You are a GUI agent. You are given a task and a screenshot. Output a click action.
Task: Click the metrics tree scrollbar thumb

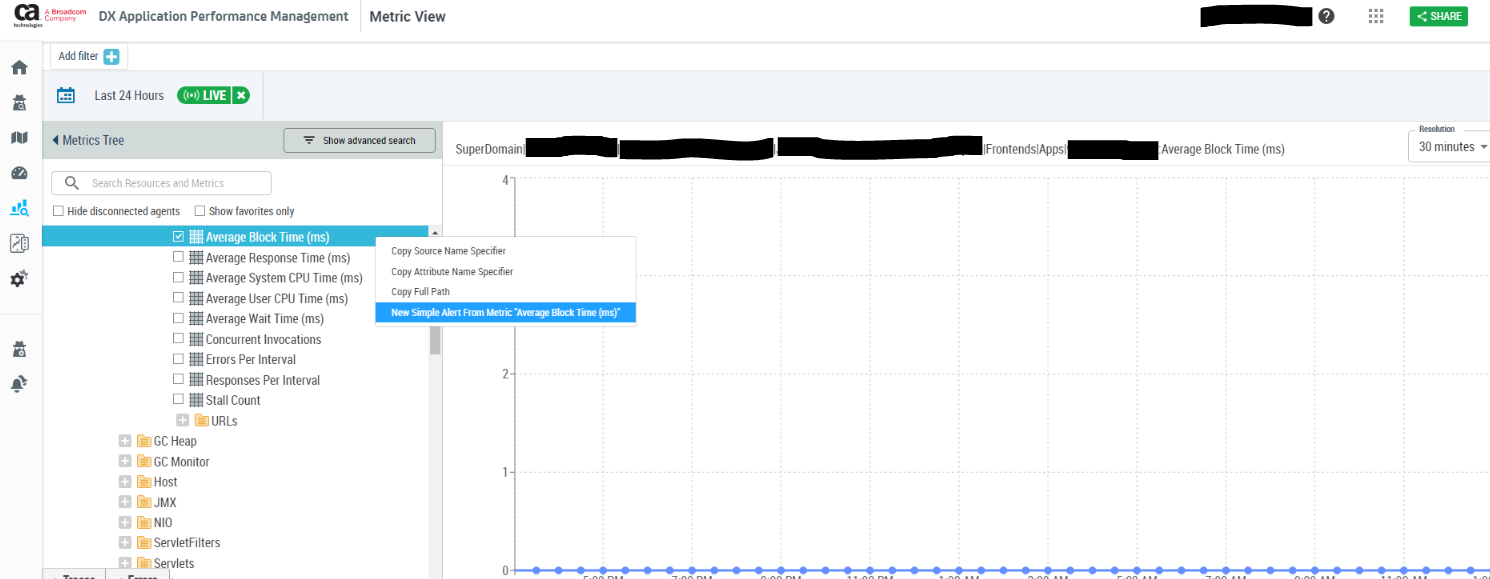point(435,342)
